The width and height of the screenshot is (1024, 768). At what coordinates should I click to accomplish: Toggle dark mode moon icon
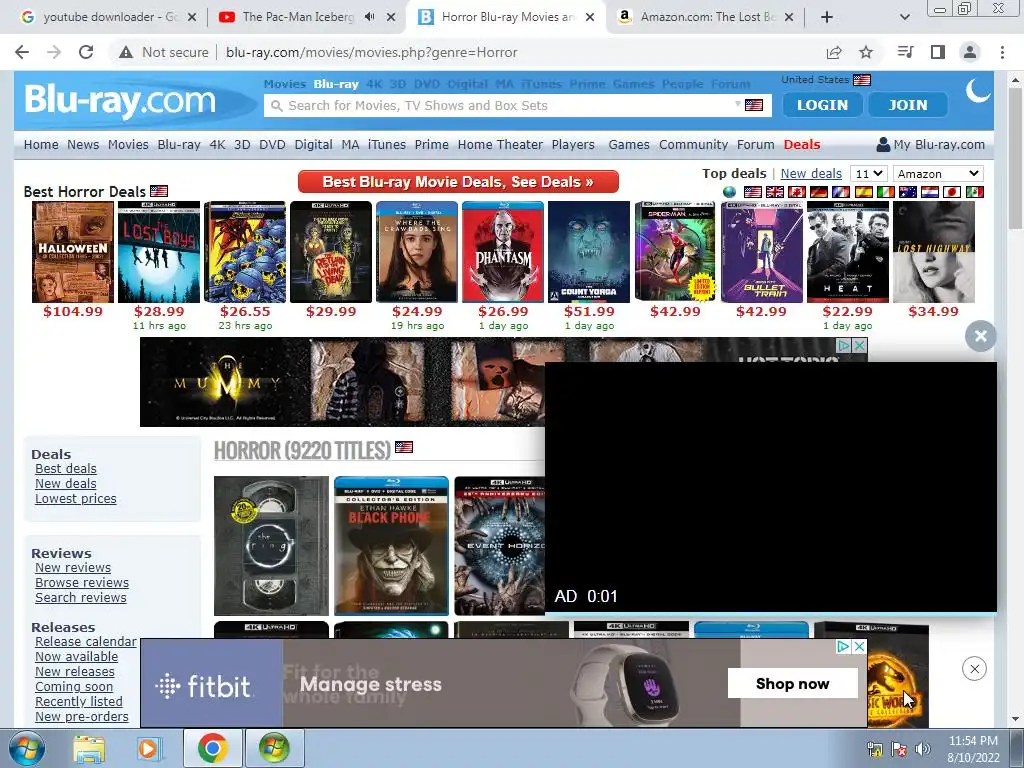tap(978, 90)
